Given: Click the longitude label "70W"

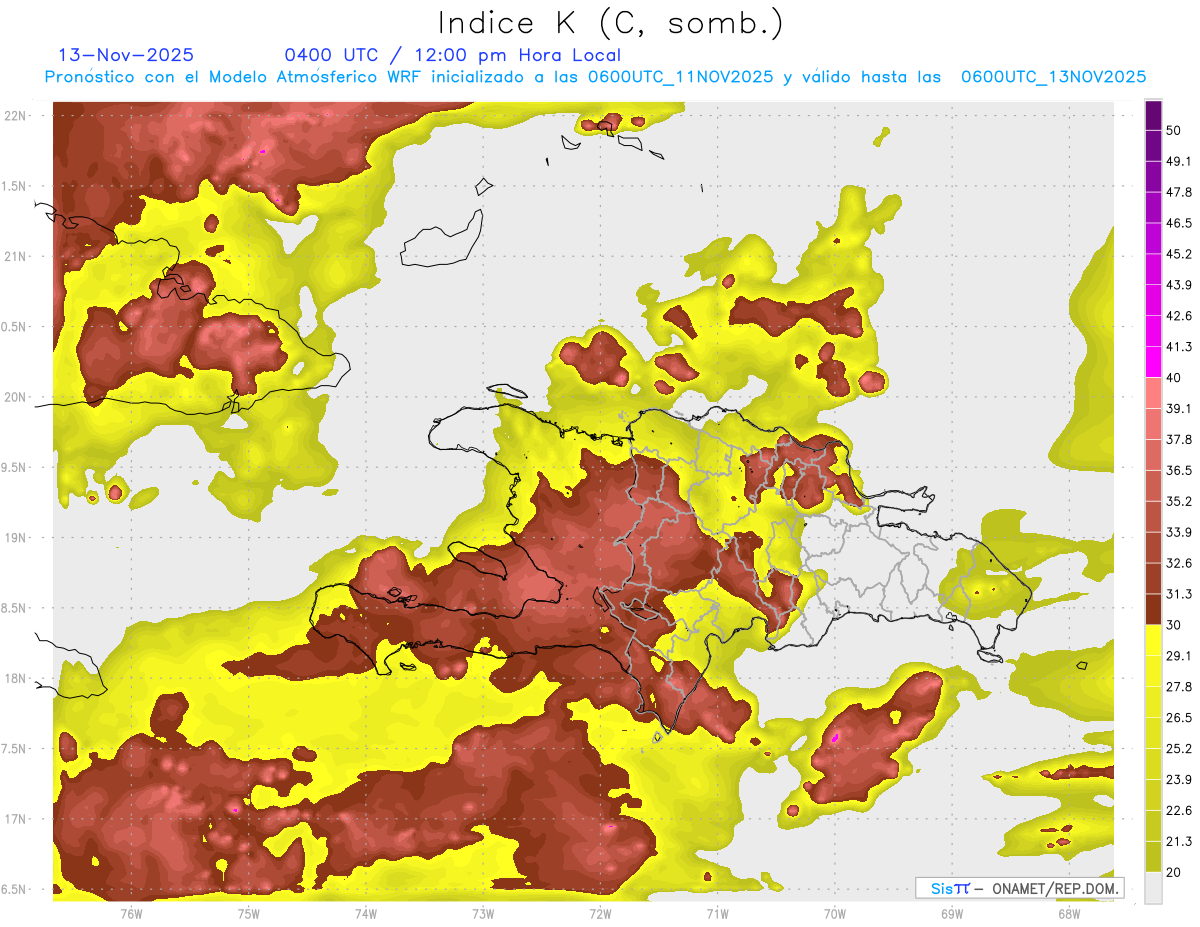Looking at the screenshot, I should 835,914.
